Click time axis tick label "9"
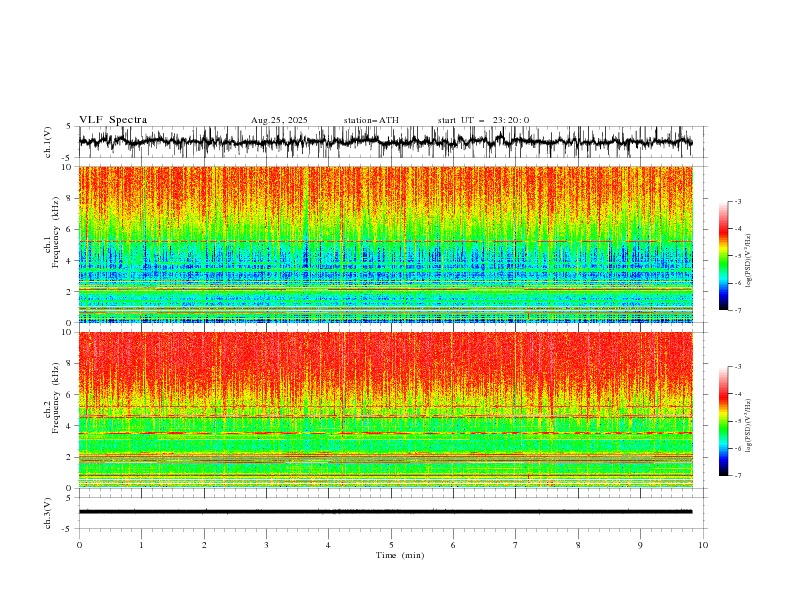 (640, 545)
